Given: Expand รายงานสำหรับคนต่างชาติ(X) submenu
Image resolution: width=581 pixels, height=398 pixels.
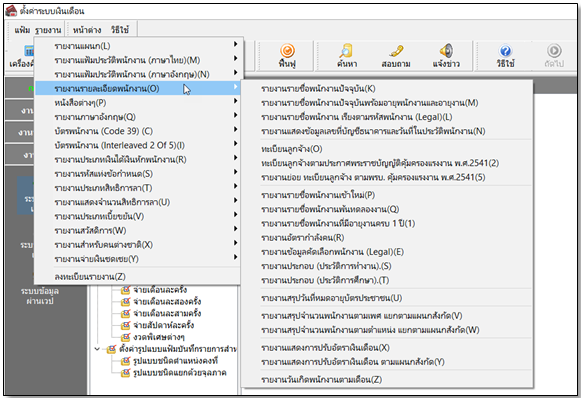Looking at the screenshot, I should (x=138, y=245).
